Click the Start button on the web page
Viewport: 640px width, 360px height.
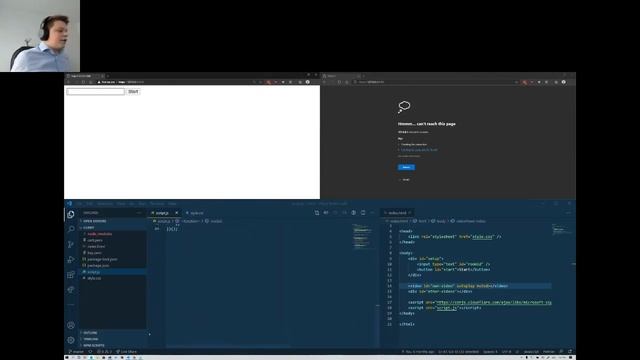click(x=133, y=91)
